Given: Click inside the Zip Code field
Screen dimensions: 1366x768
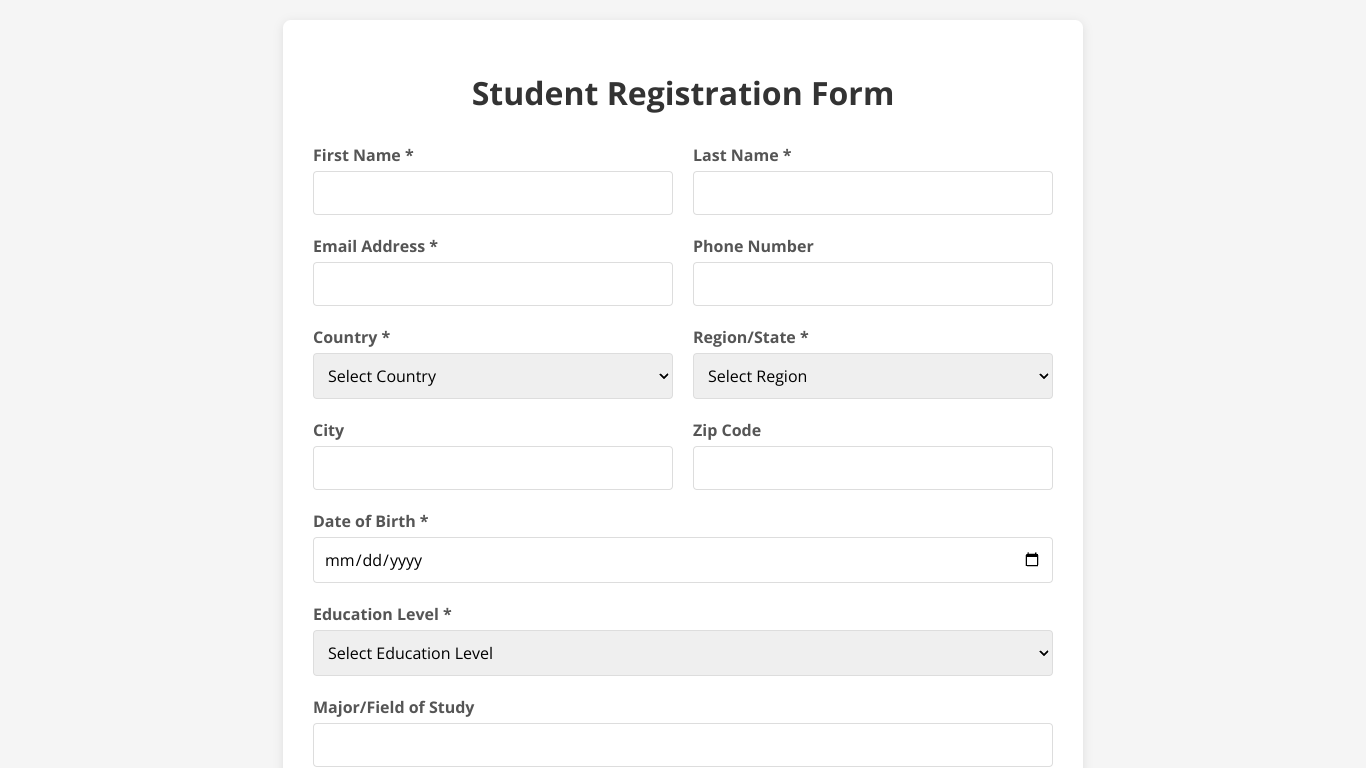Looking at the screenshot, I should (x=872, y=468).
